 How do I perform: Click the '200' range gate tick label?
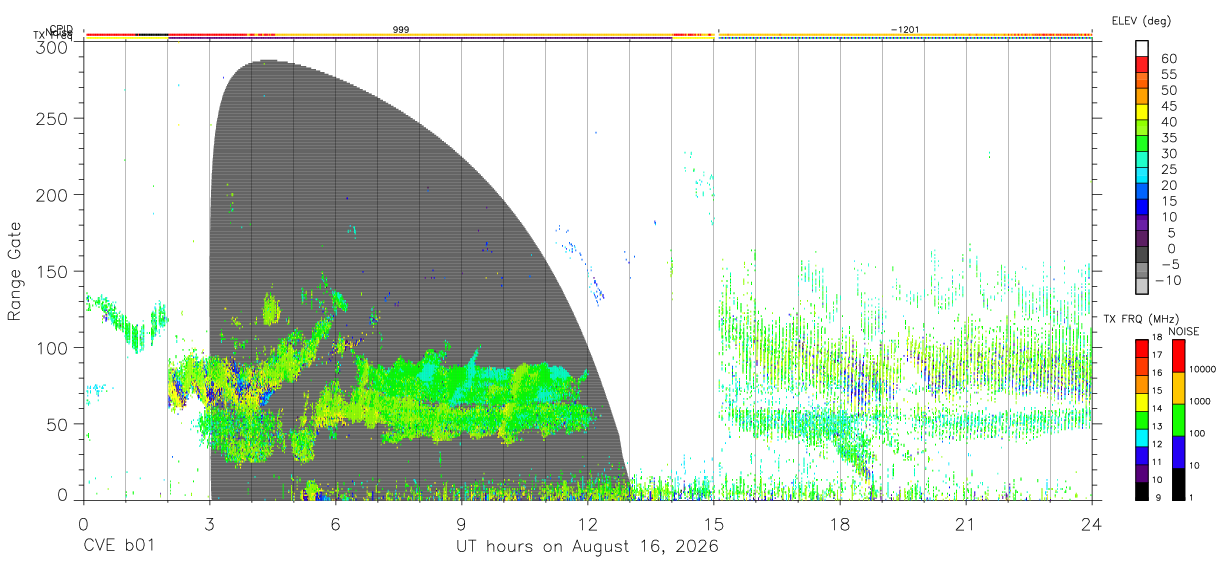point(50,194)
